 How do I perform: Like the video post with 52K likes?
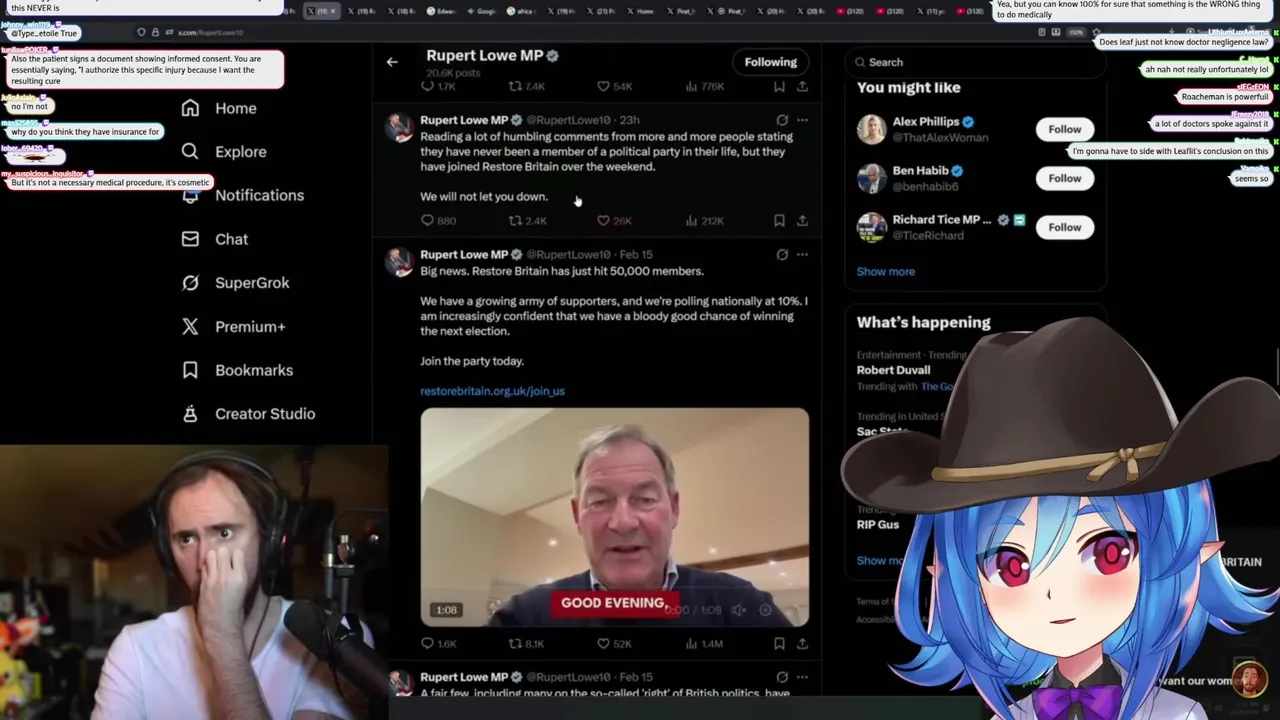tap(603, 644)
